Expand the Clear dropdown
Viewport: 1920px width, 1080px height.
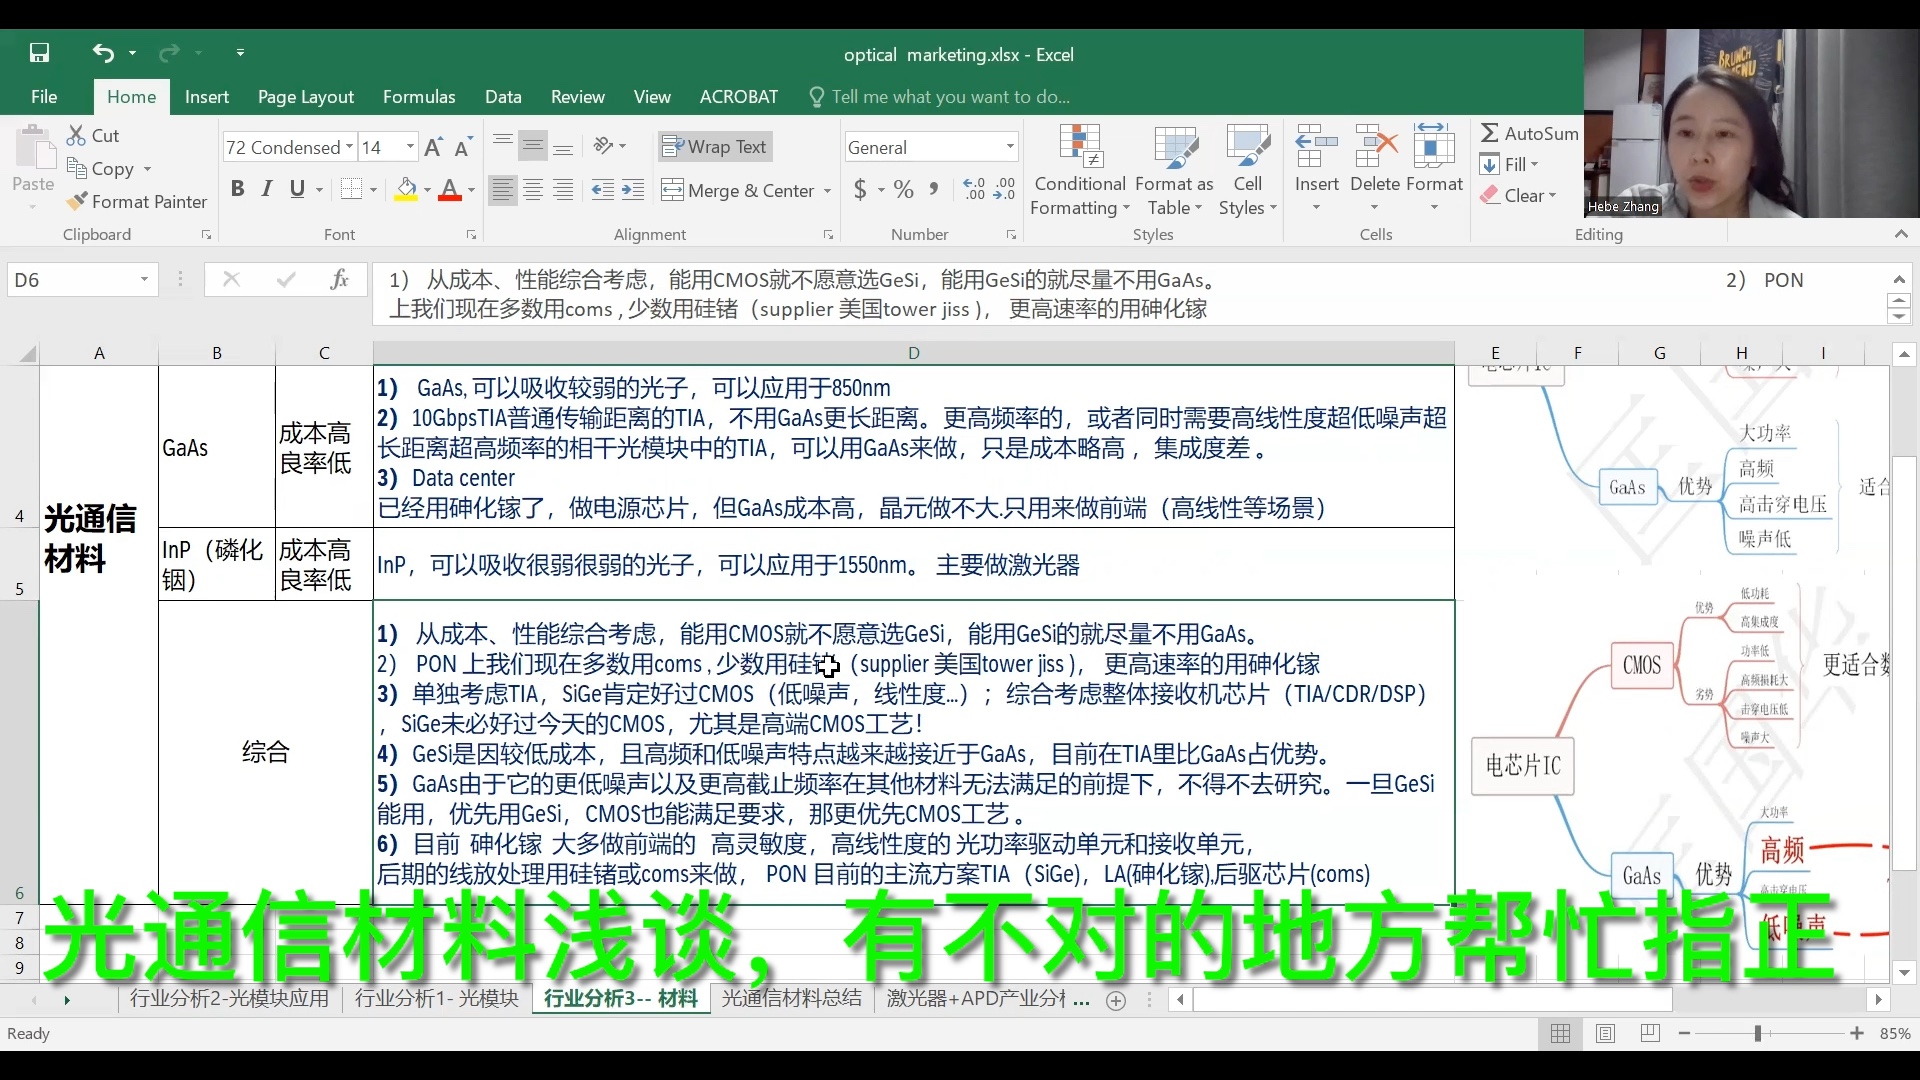(x=1552, y=196)
